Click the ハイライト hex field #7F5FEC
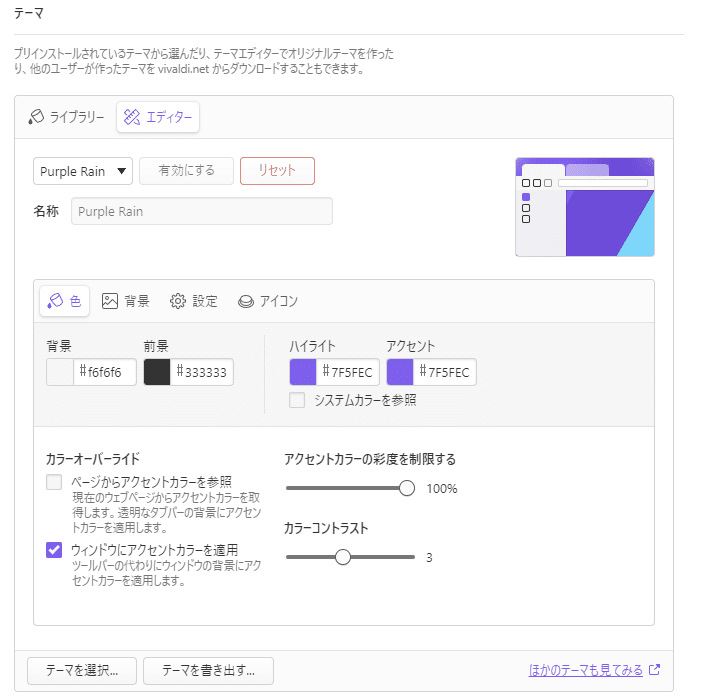The height and width of the screenshot is (699, 703). (348, 372)
